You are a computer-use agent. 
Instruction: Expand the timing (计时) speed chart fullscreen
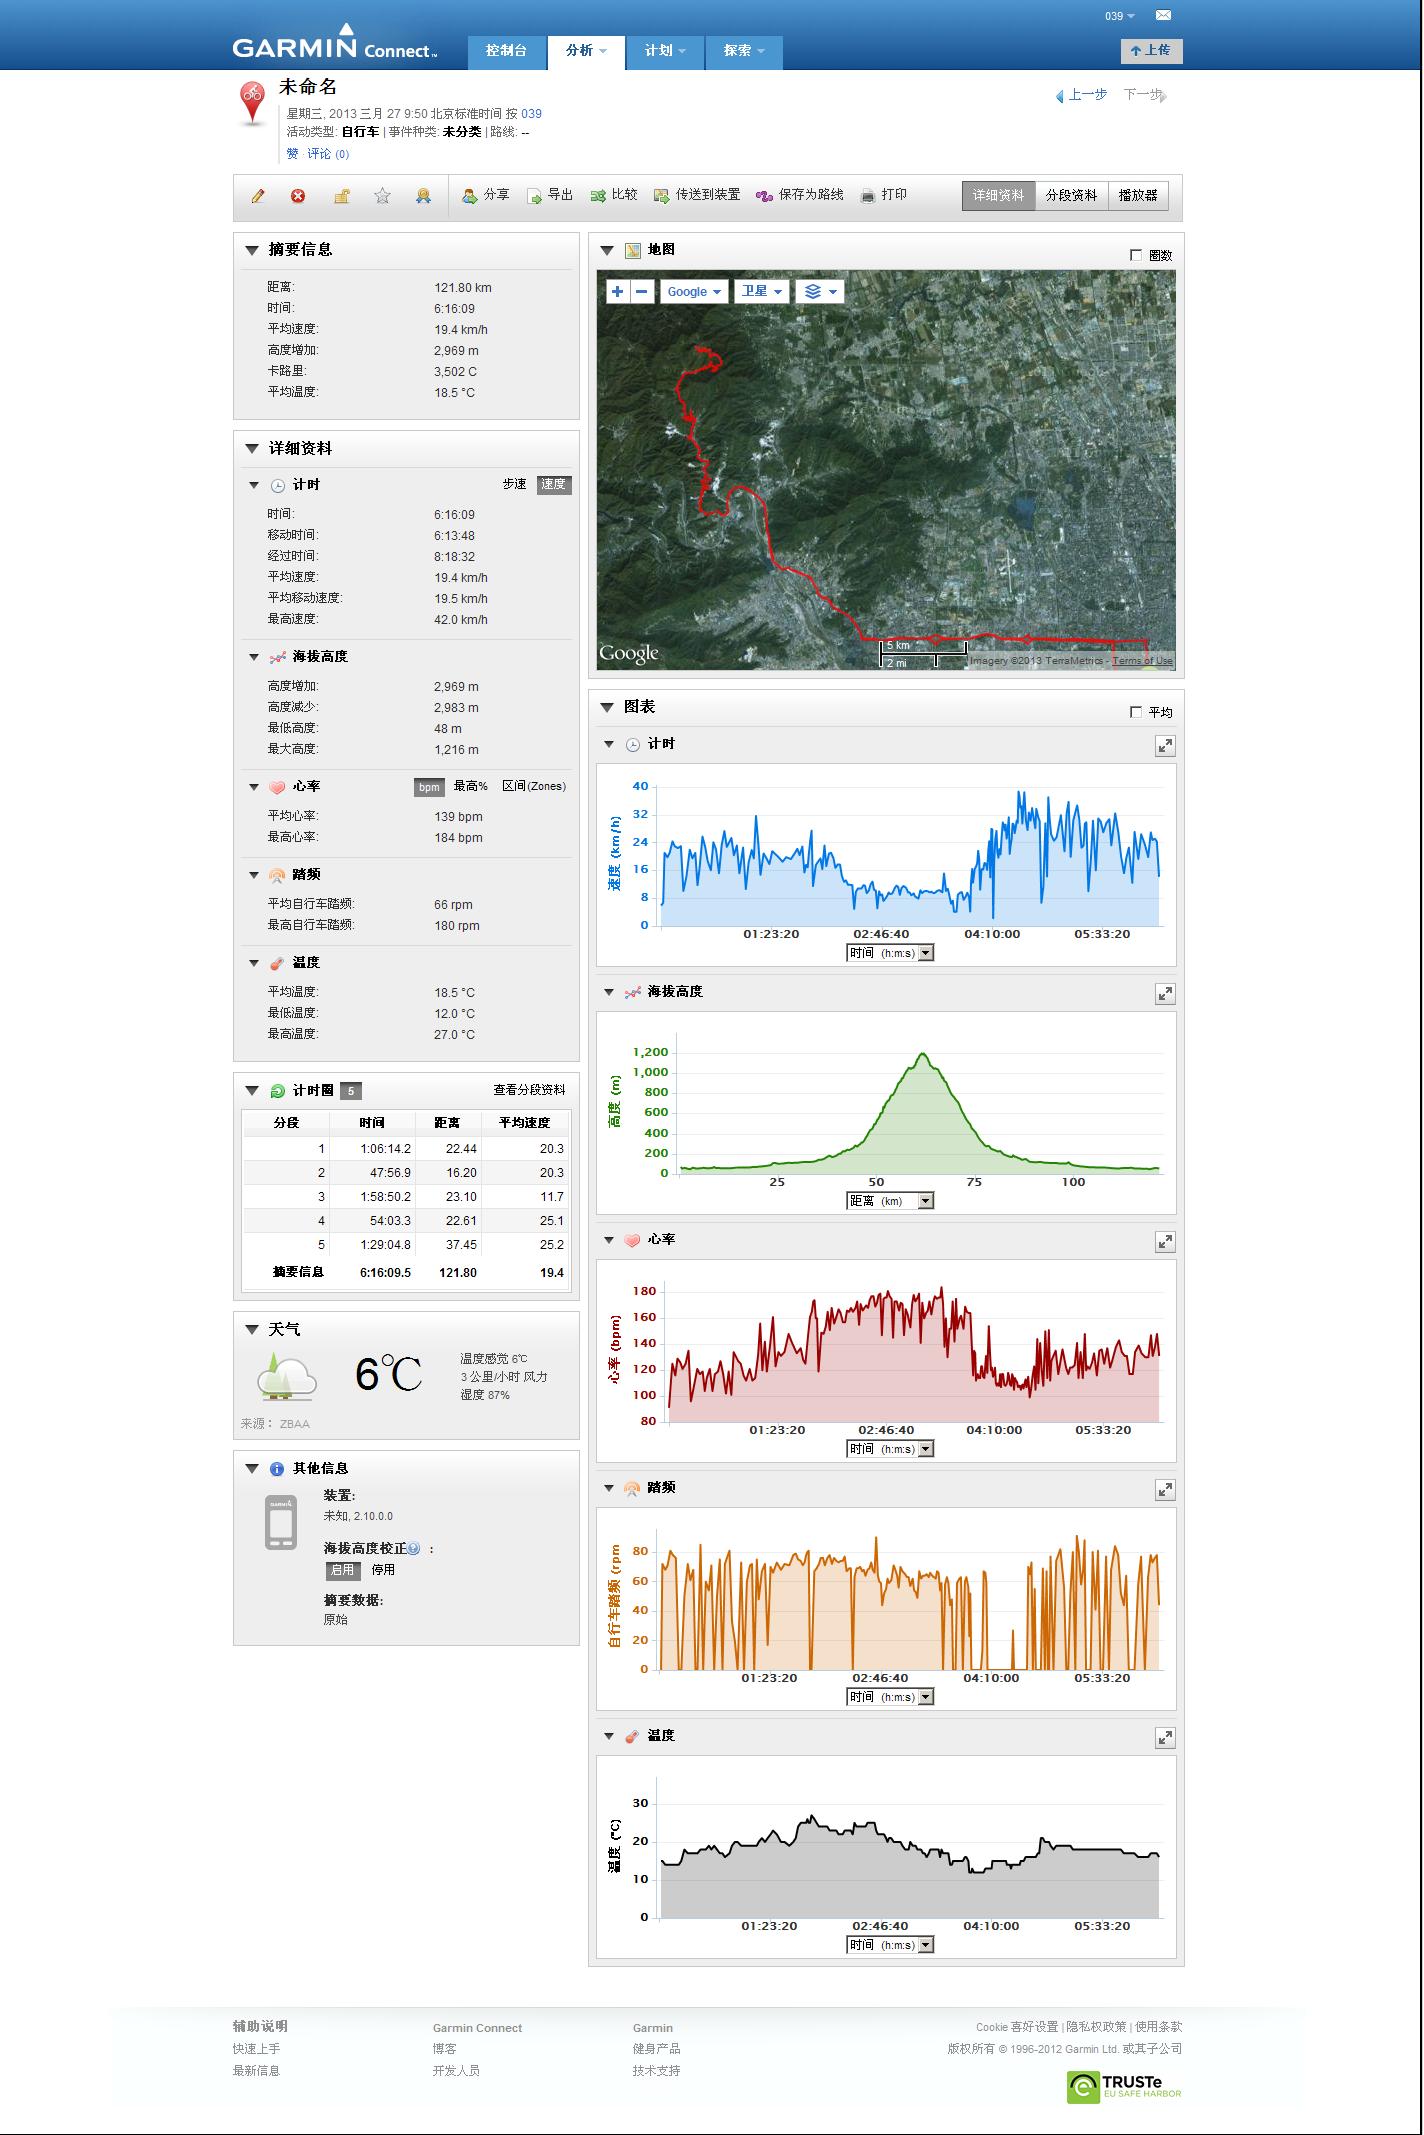click(x=1165, y=746)
